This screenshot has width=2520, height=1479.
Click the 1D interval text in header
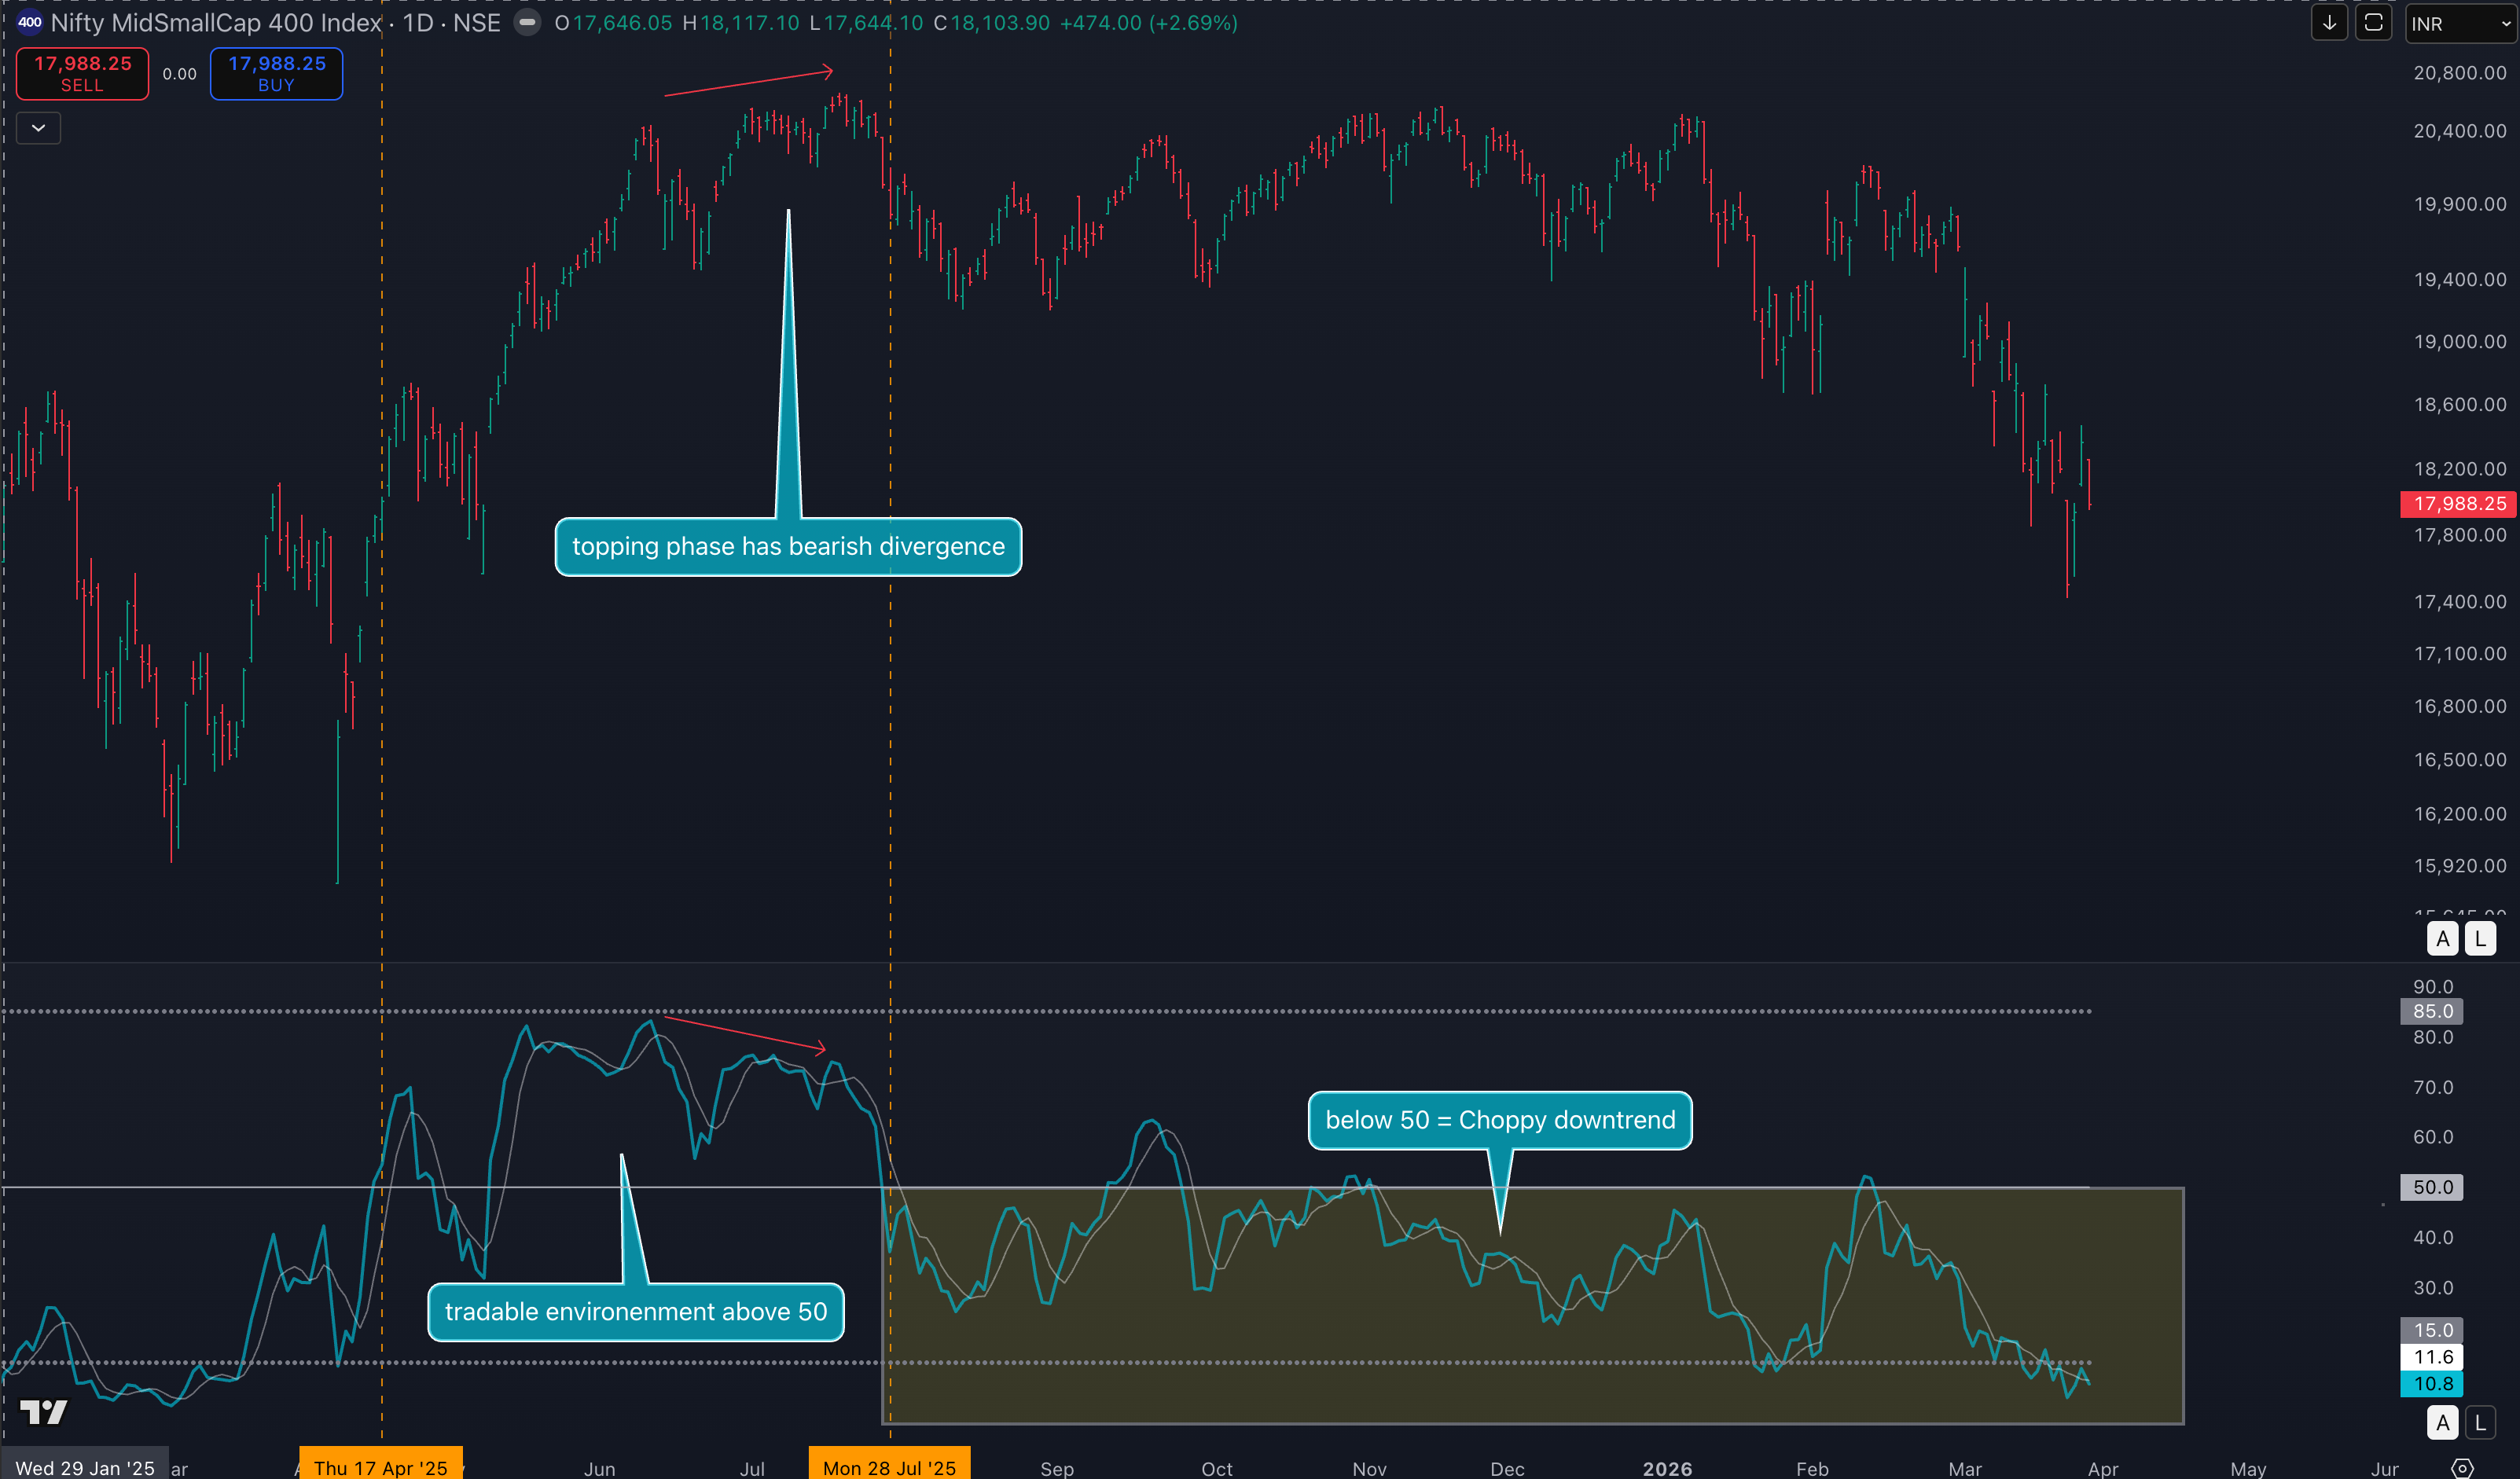[x=418, y=23]
